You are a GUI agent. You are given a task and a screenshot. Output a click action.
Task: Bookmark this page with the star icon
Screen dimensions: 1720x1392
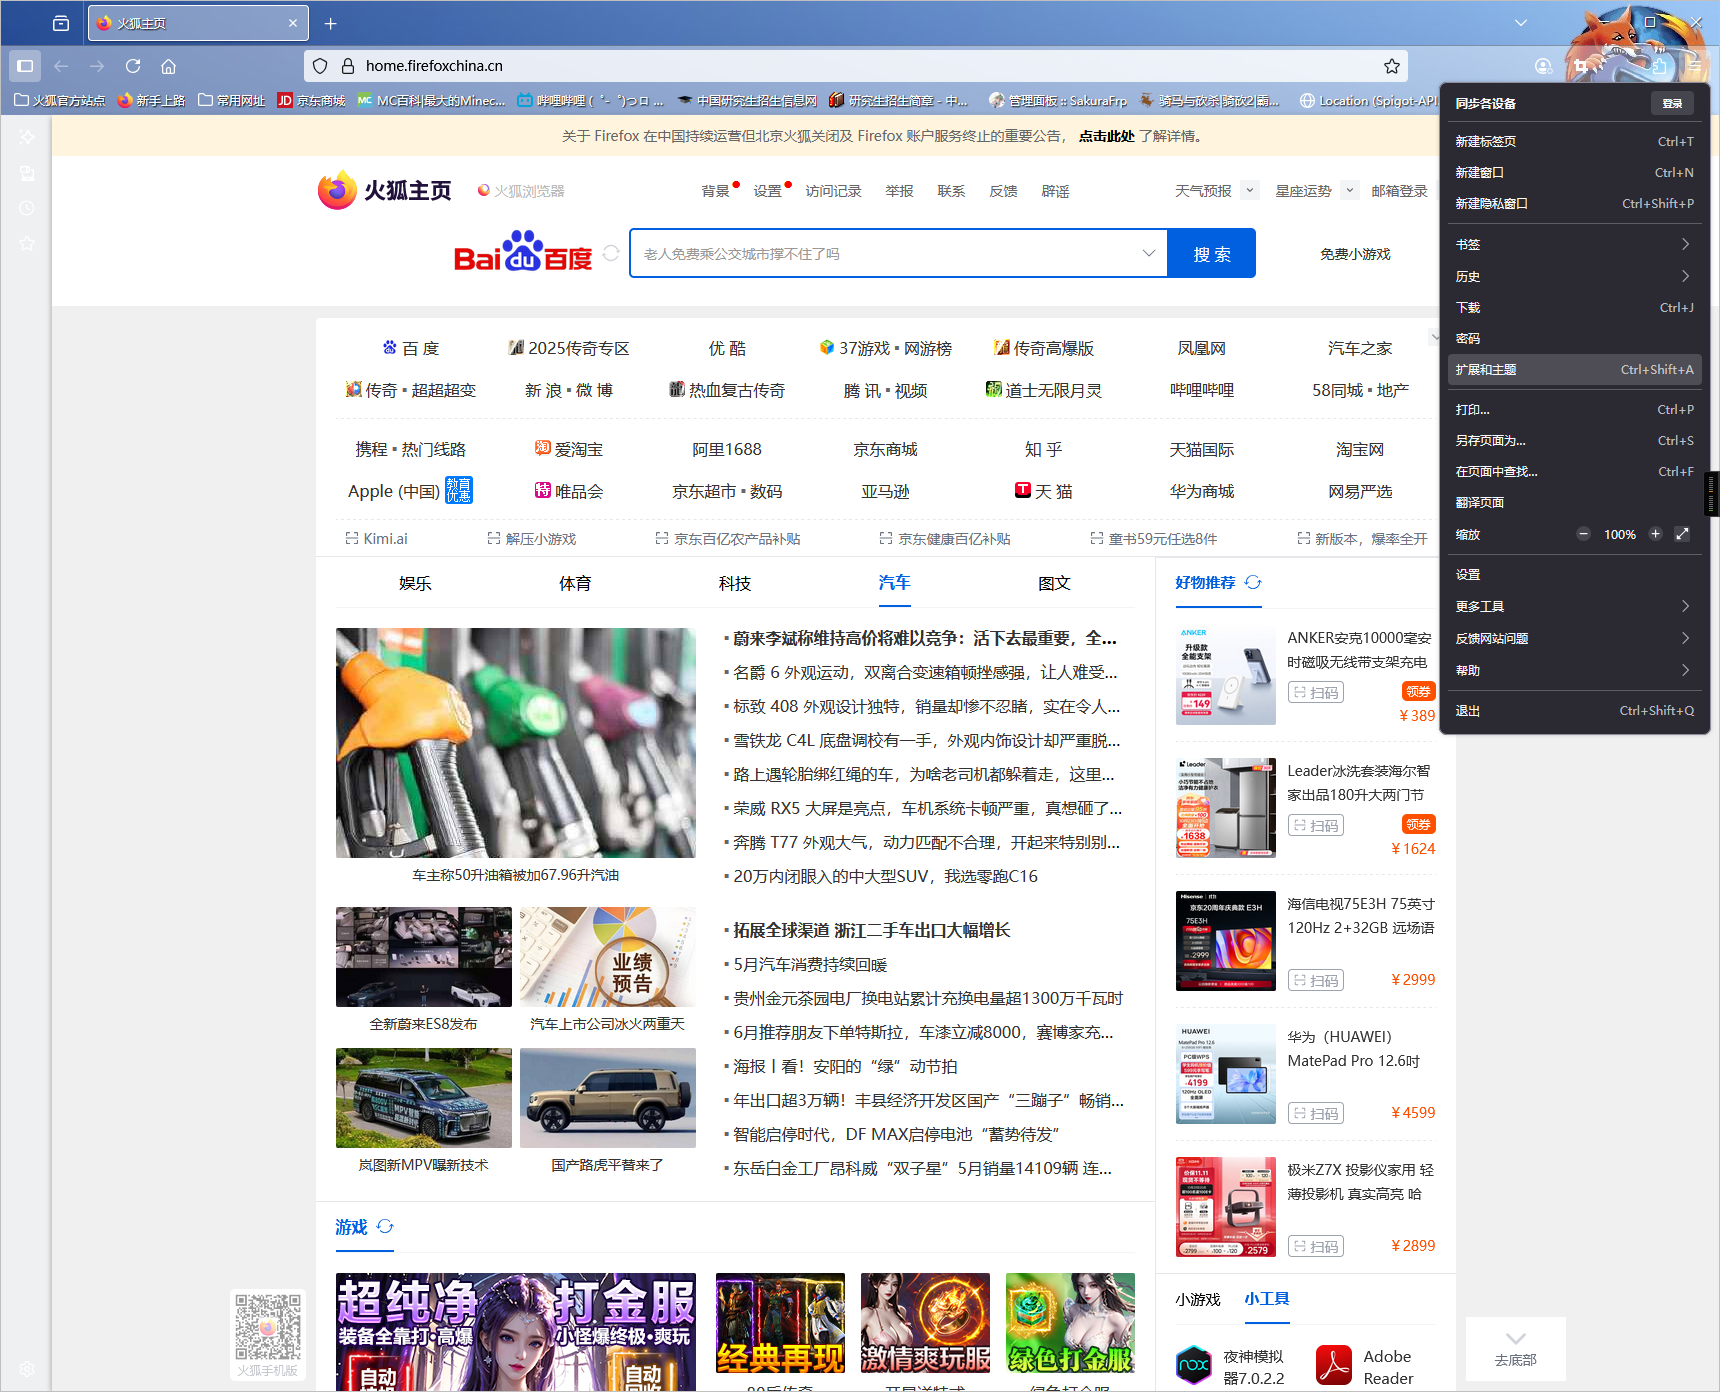(x=1391, y=66)
